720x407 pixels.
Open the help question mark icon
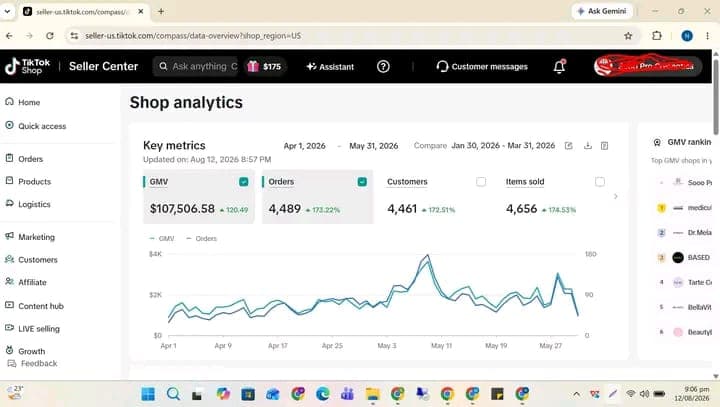coord(383,67)
